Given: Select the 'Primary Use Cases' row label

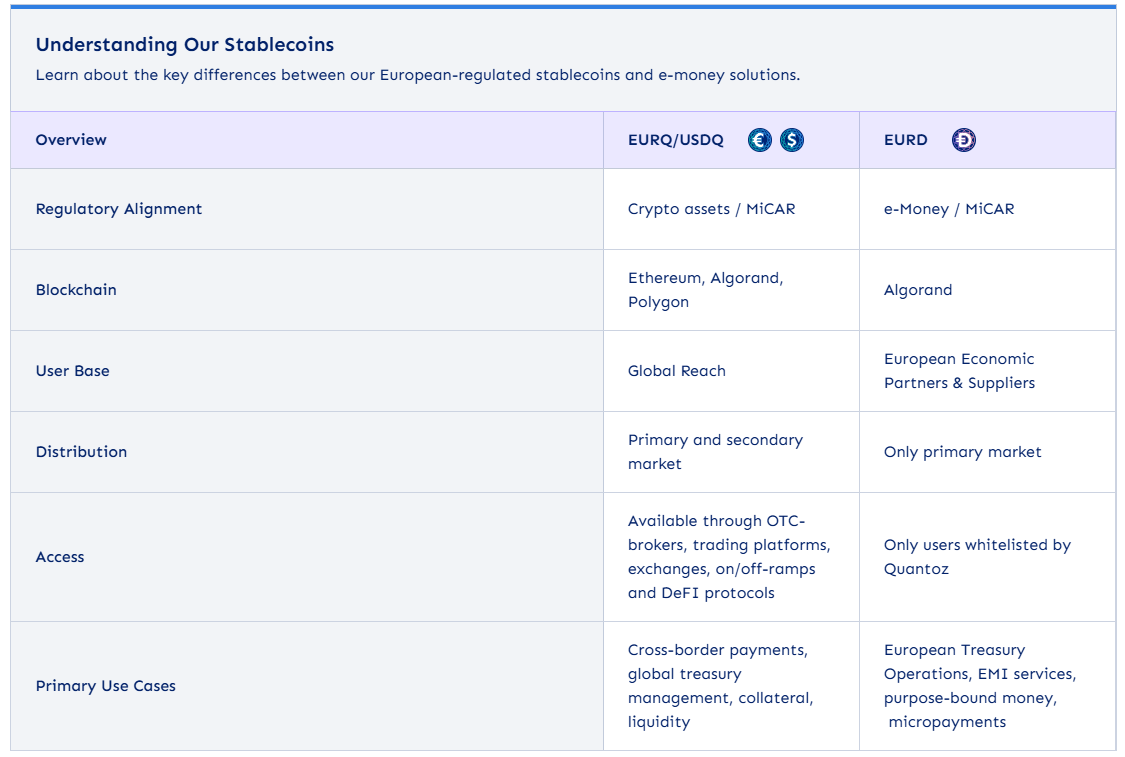Looking at the screenshot, I should (x=105, y=686).
